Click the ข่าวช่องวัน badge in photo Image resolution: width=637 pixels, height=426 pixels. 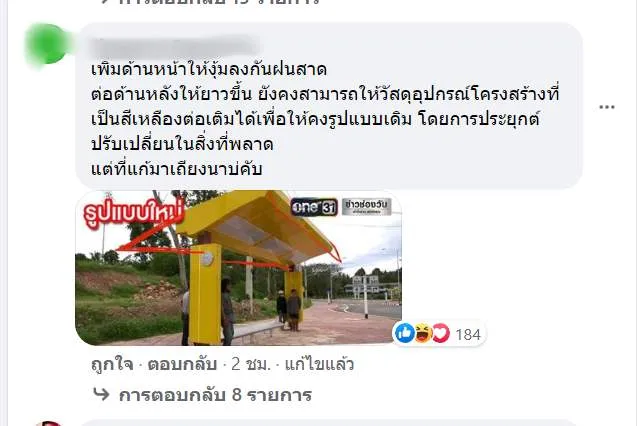[x=366, y=206]
